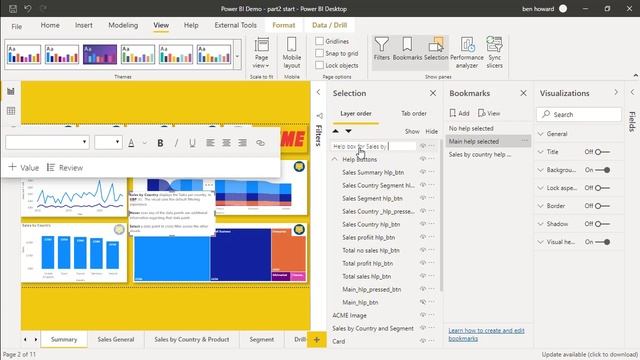The image size is (640, 360).
Task: Toggle the Background switch off
Action: point(602,170)
